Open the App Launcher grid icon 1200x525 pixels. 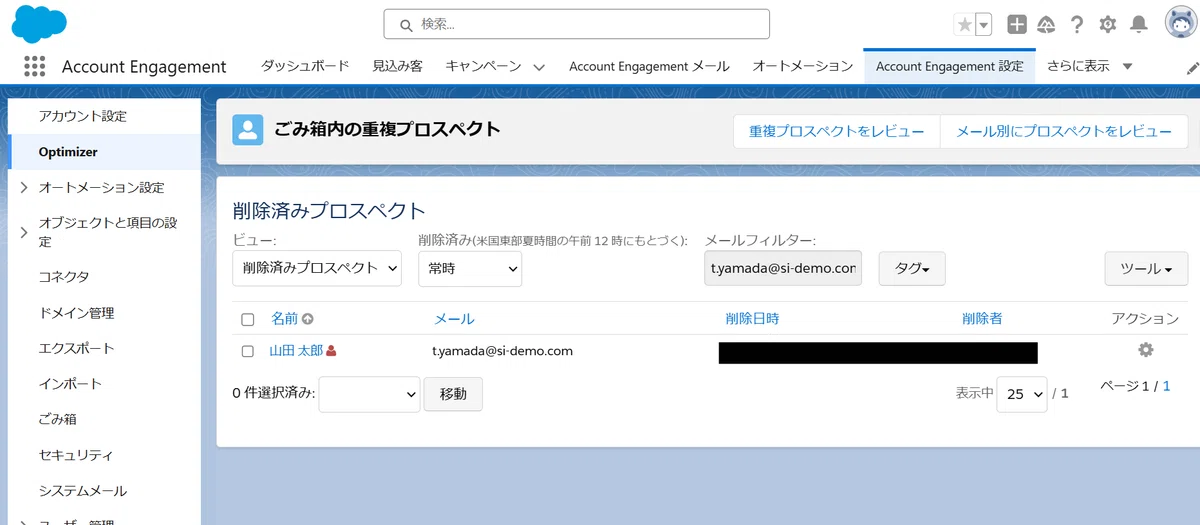[34, 67]
